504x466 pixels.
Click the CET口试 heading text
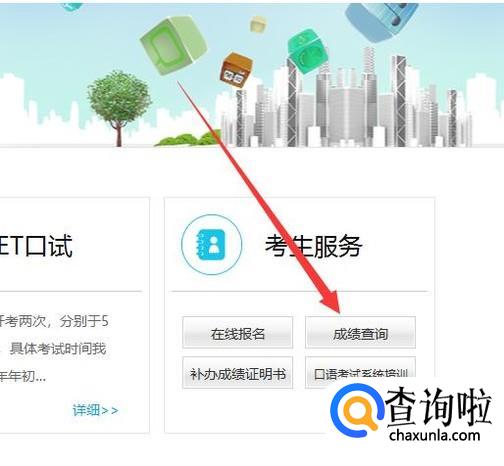coord(36,246)
